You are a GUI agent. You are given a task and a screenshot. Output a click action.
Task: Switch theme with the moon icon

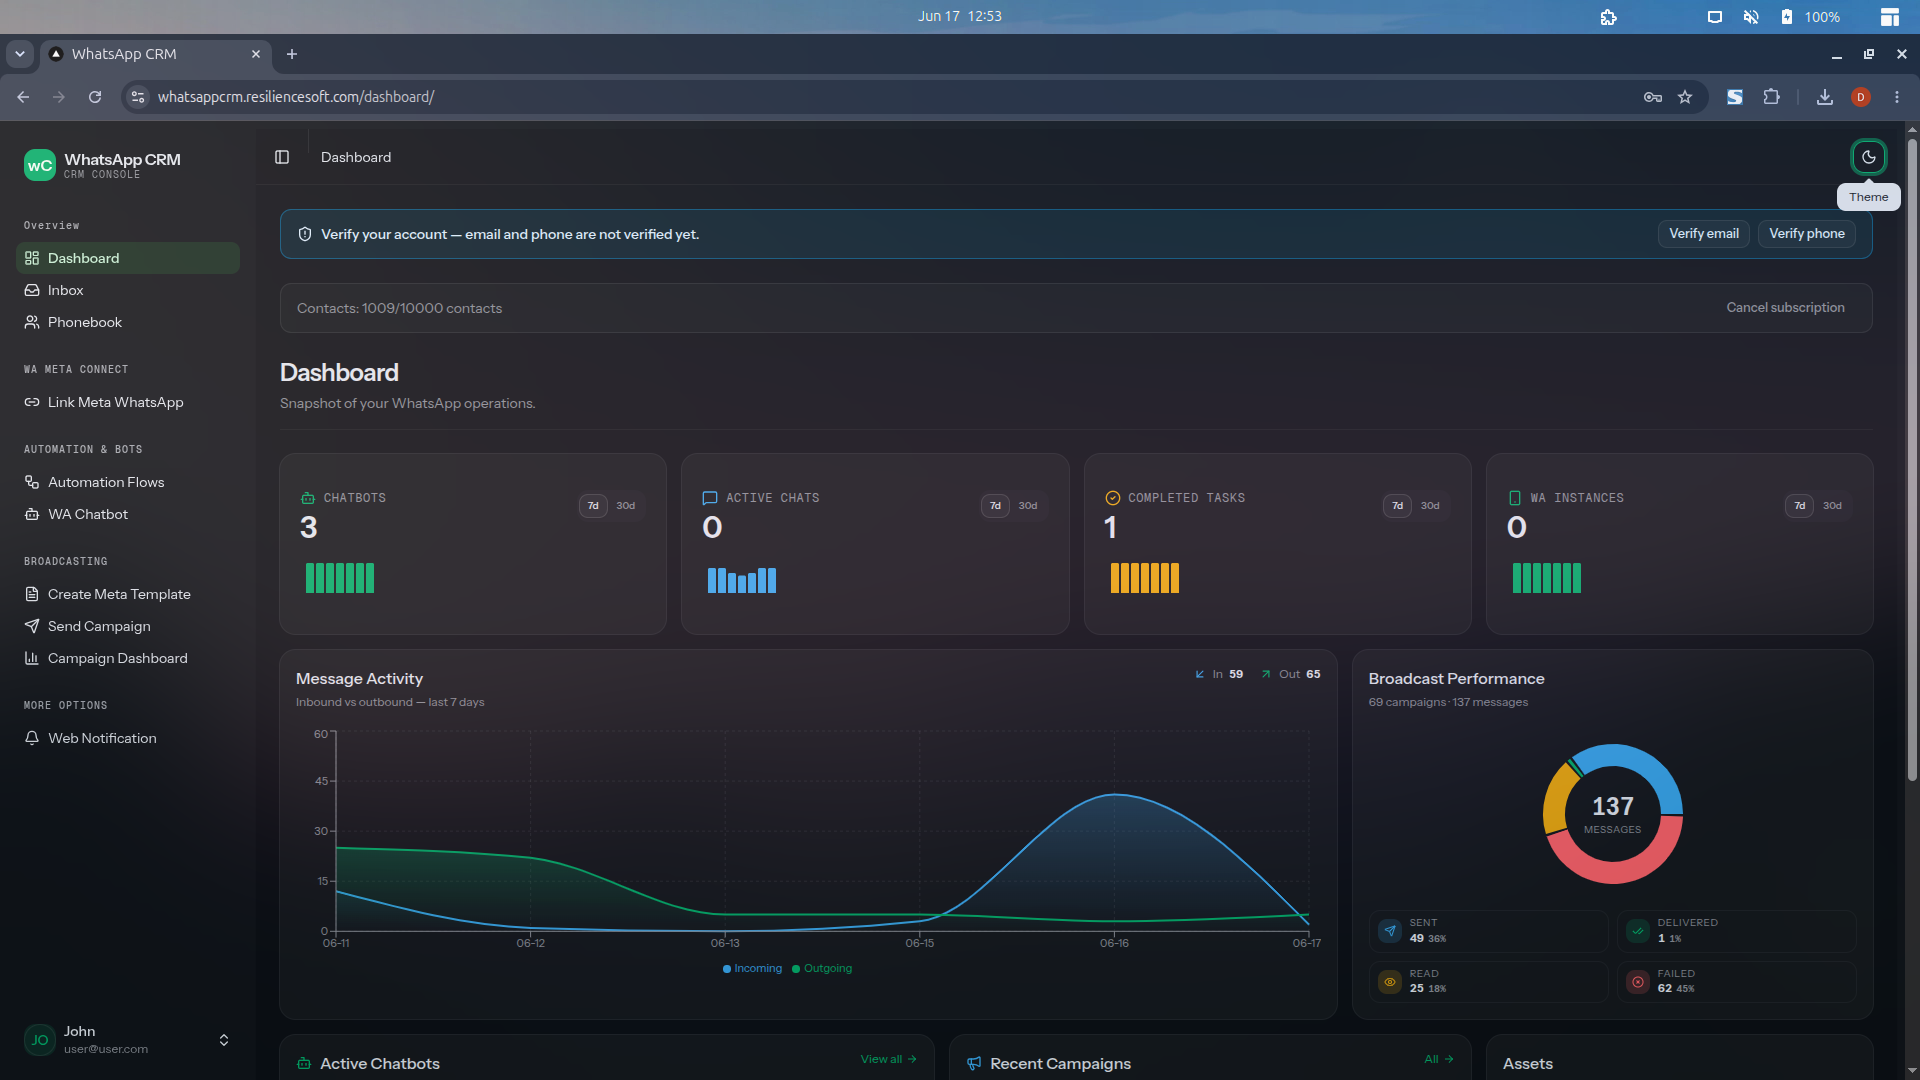1868,157
